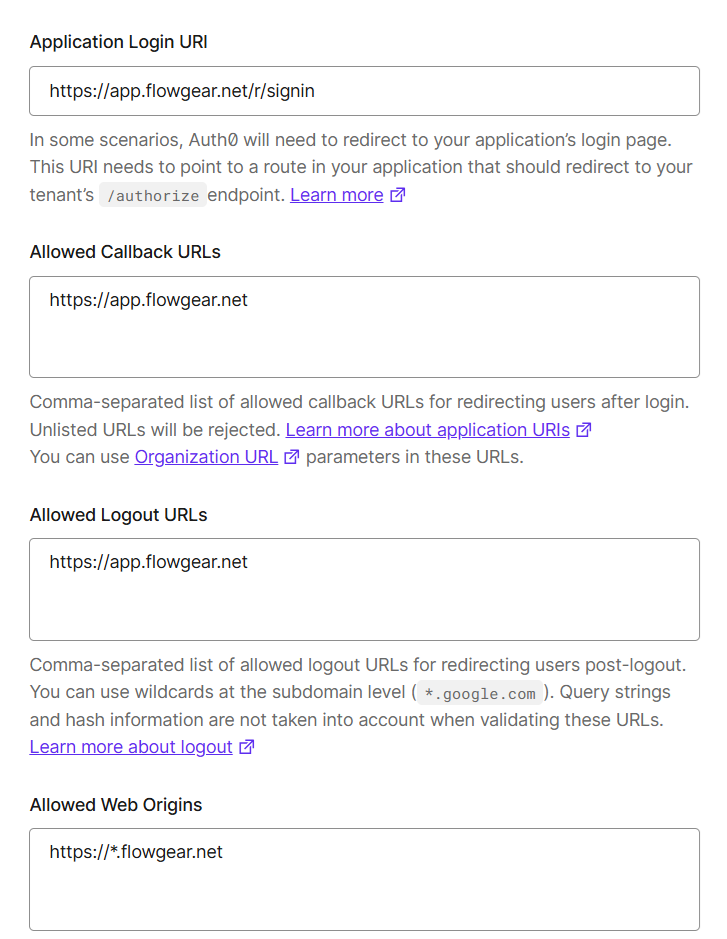
Task: Click the '/authorize' code snippet
Action: click(x=152, y=196)
